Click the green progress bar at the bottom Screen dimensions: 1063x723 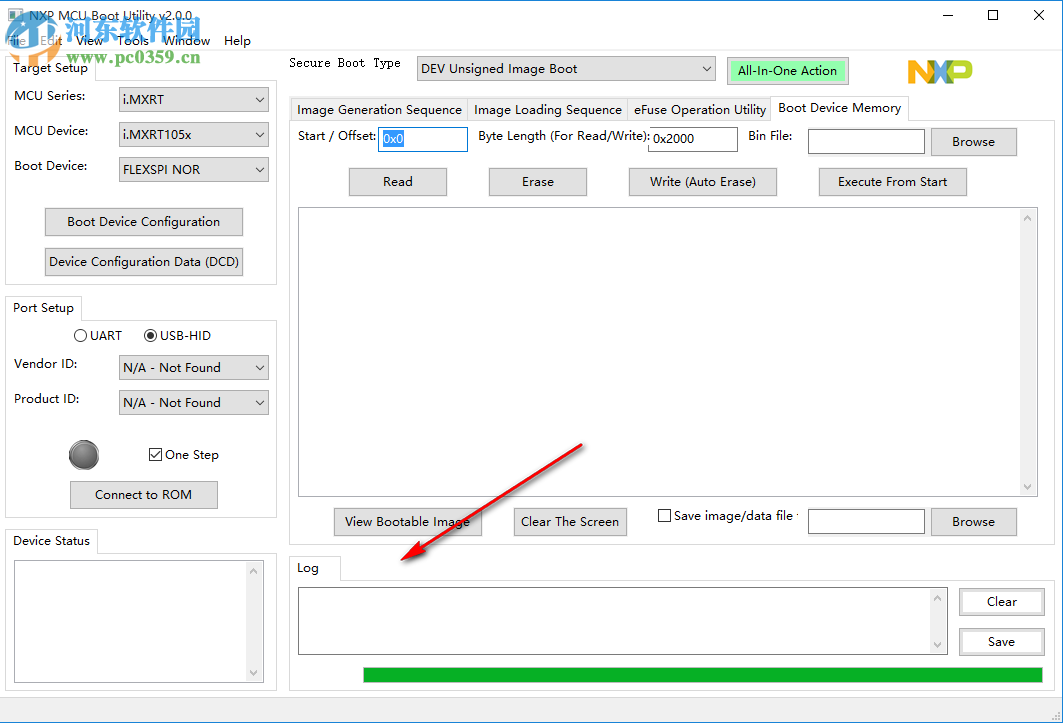(700, 675)
